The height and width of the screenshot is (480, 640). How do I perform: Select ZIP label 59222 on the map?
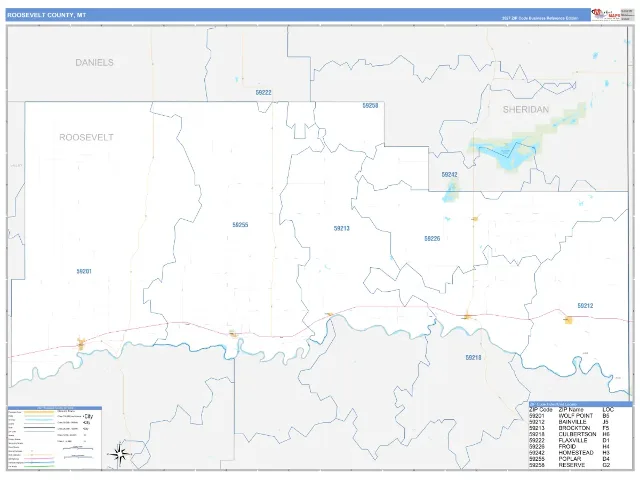tap(263, 93)
